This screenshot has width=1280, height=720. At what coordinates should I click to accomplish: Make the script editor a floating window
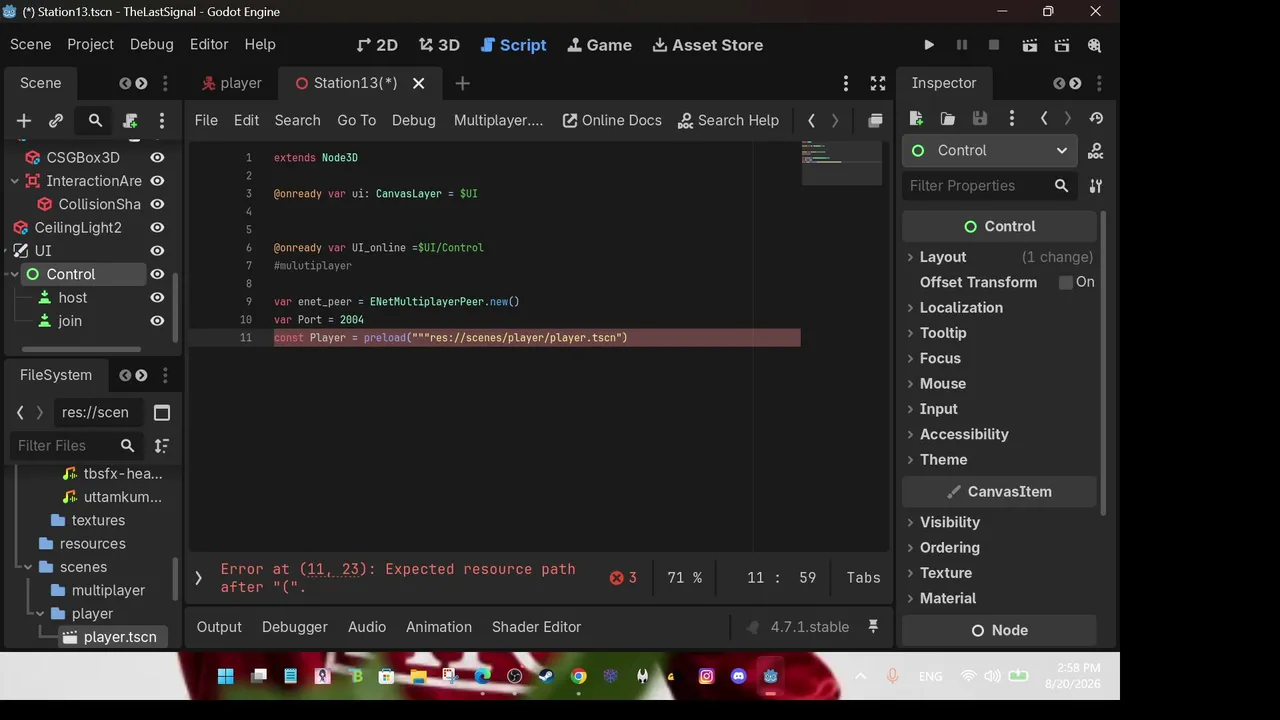(x=875, y=121)
